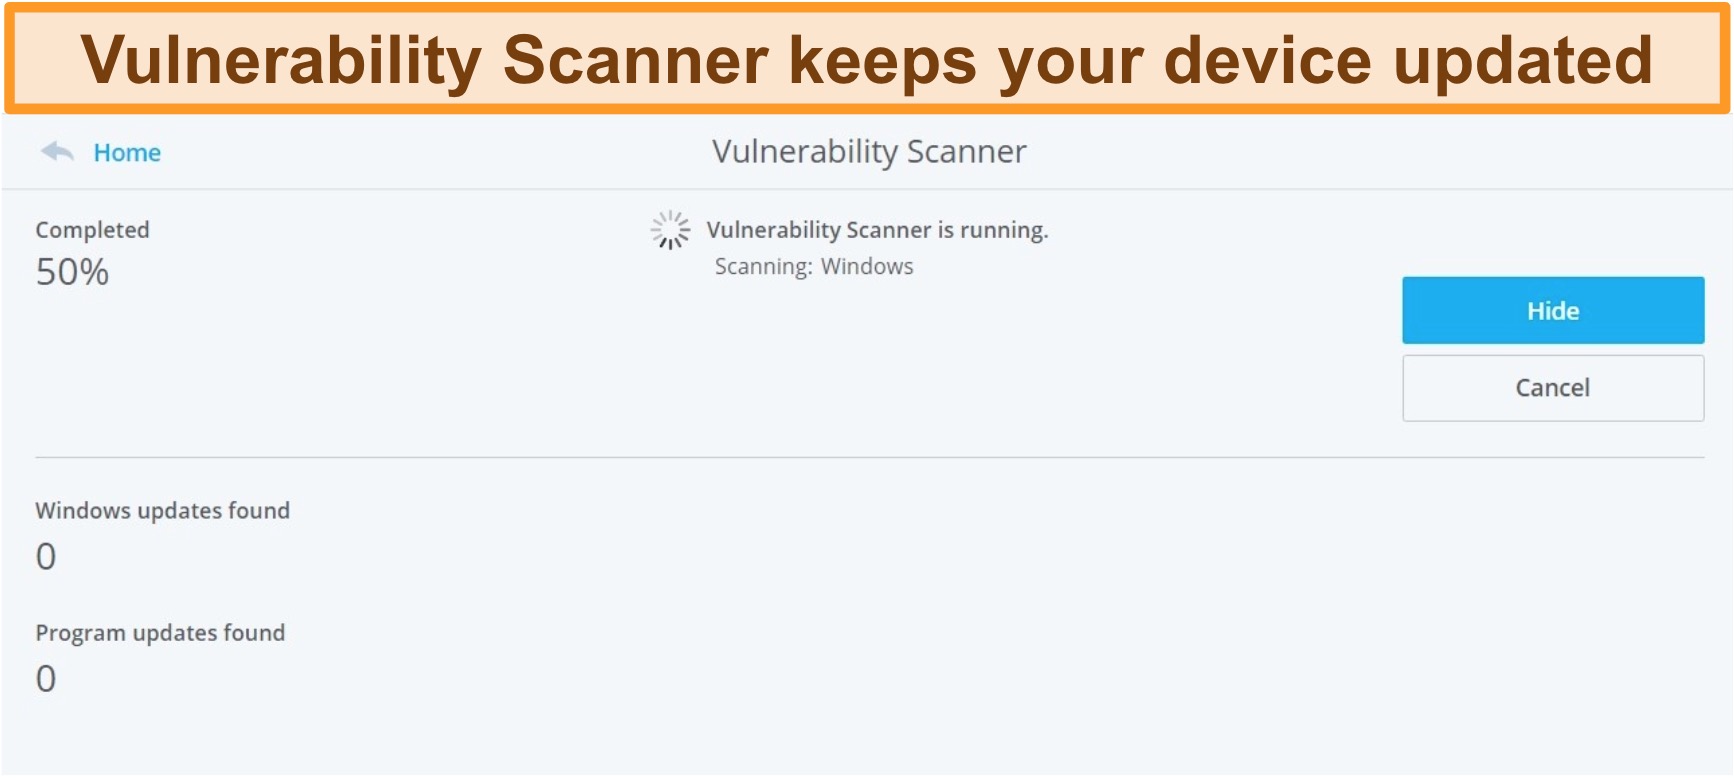Click 'Vulnerability Scanner is running.' status text
The image size is (1734, 781).
(x=877, y=230)
